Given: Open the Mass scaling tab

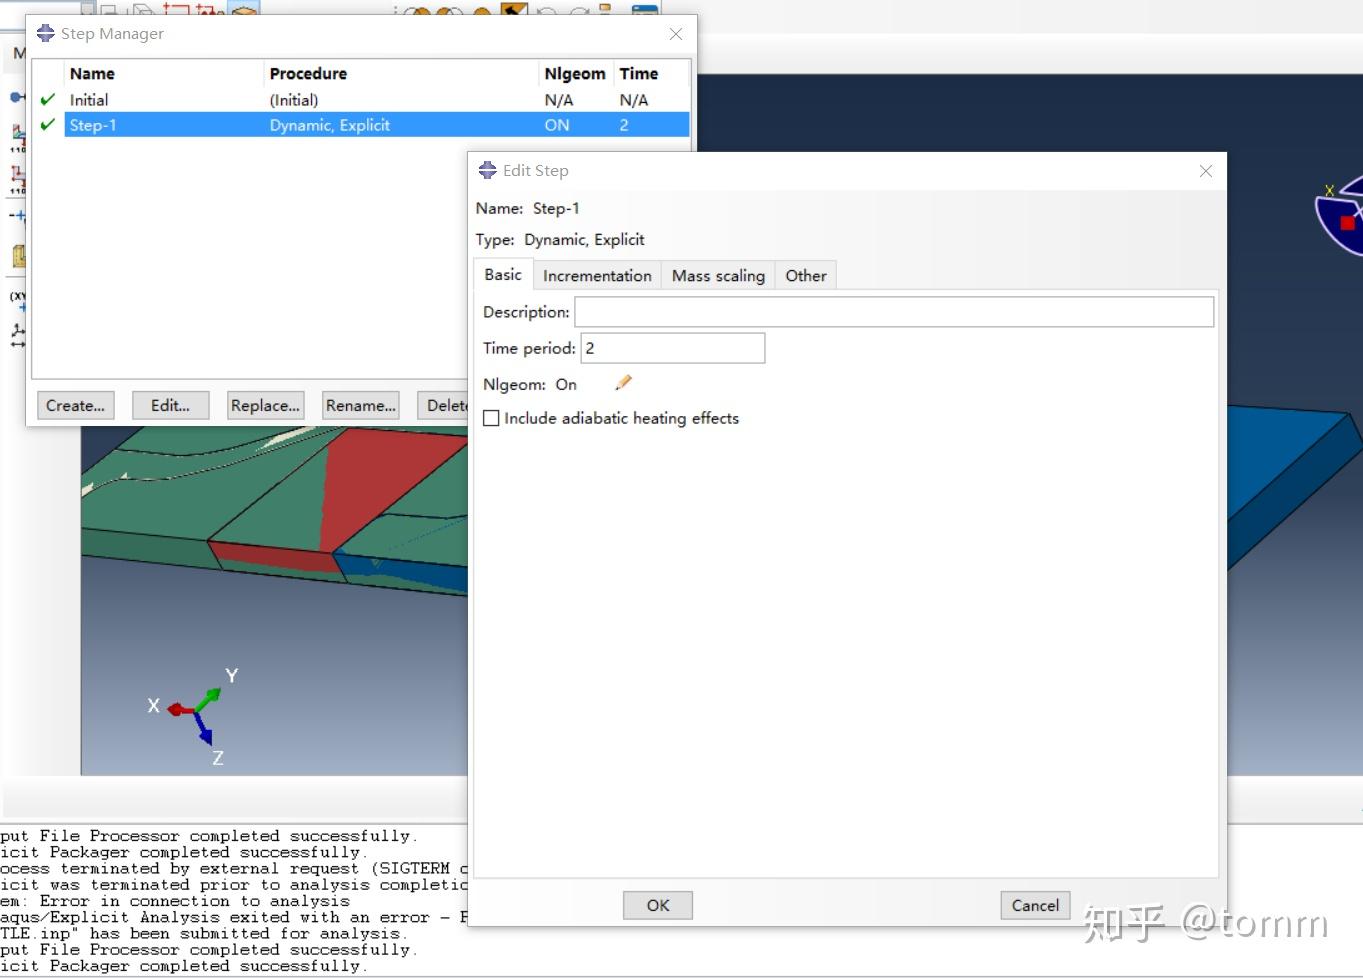Looking at the screenshot, I should 718,275.
